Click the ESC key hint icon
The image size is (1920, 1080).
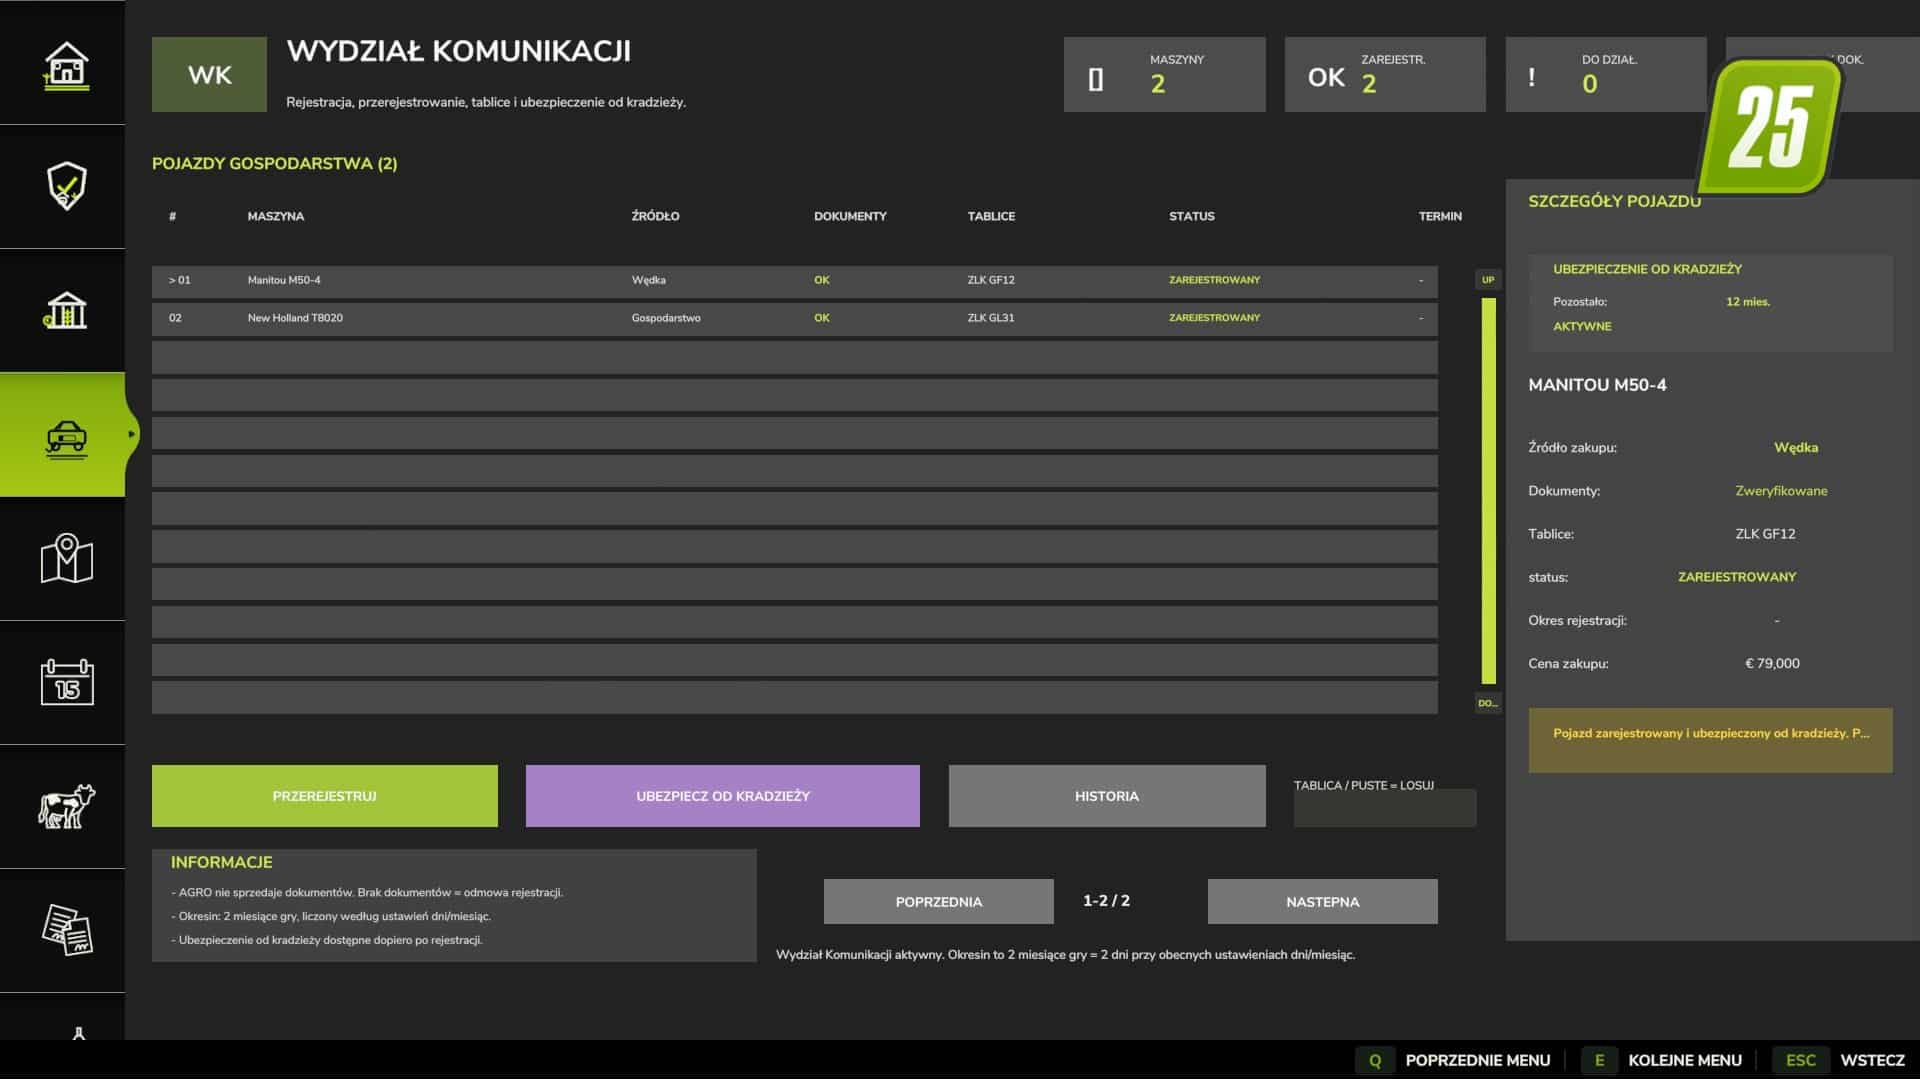point(1800,1060)
